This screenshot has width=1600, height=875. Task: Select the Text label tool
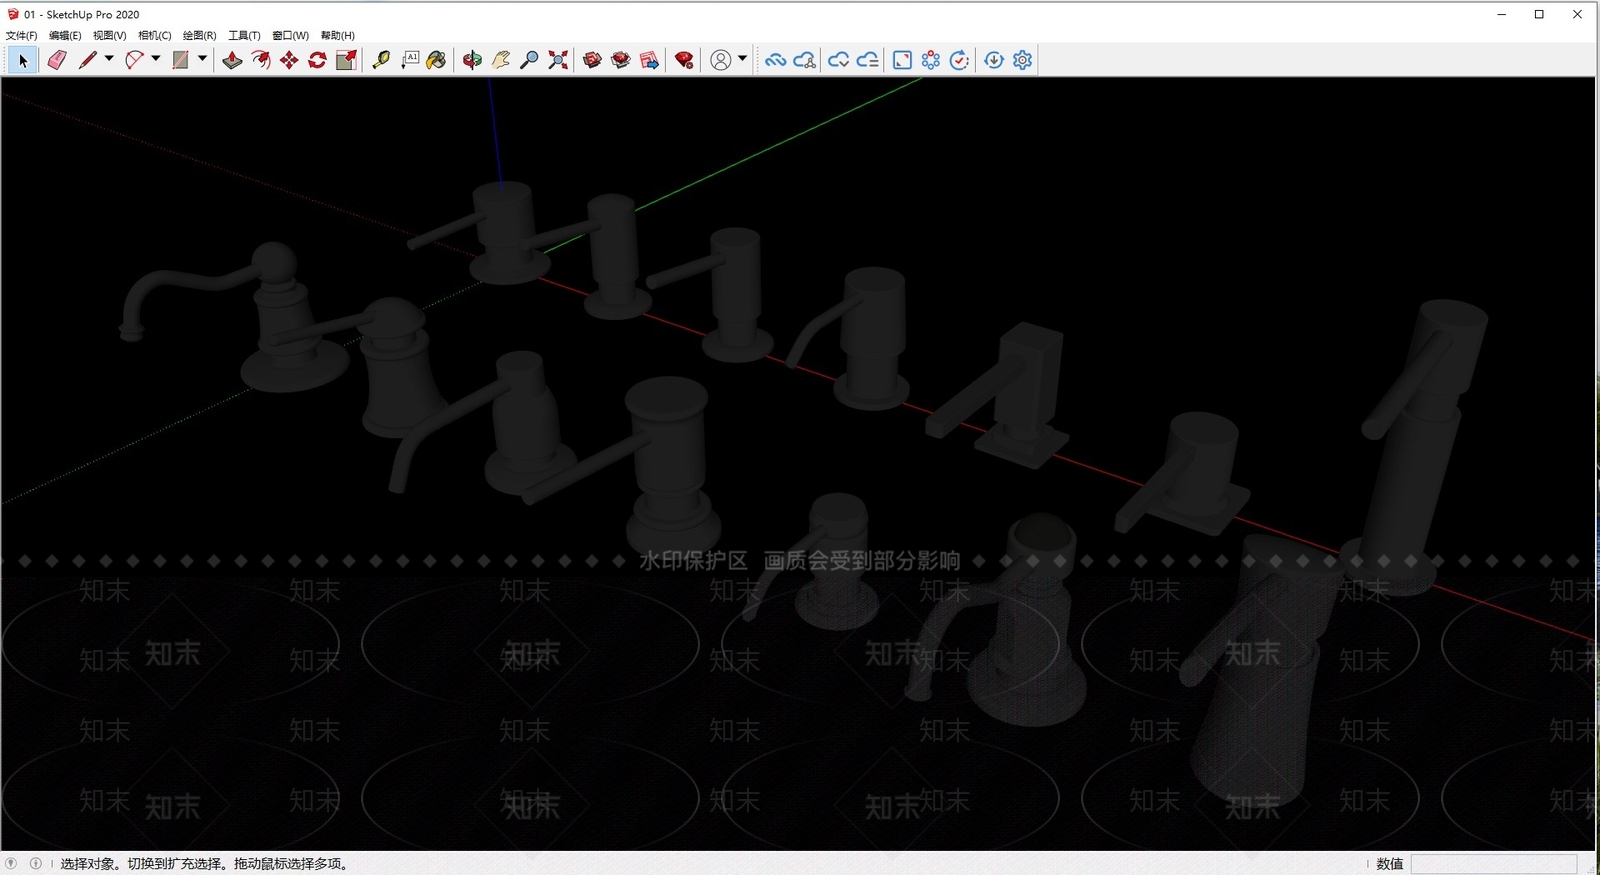coord(410,60)
